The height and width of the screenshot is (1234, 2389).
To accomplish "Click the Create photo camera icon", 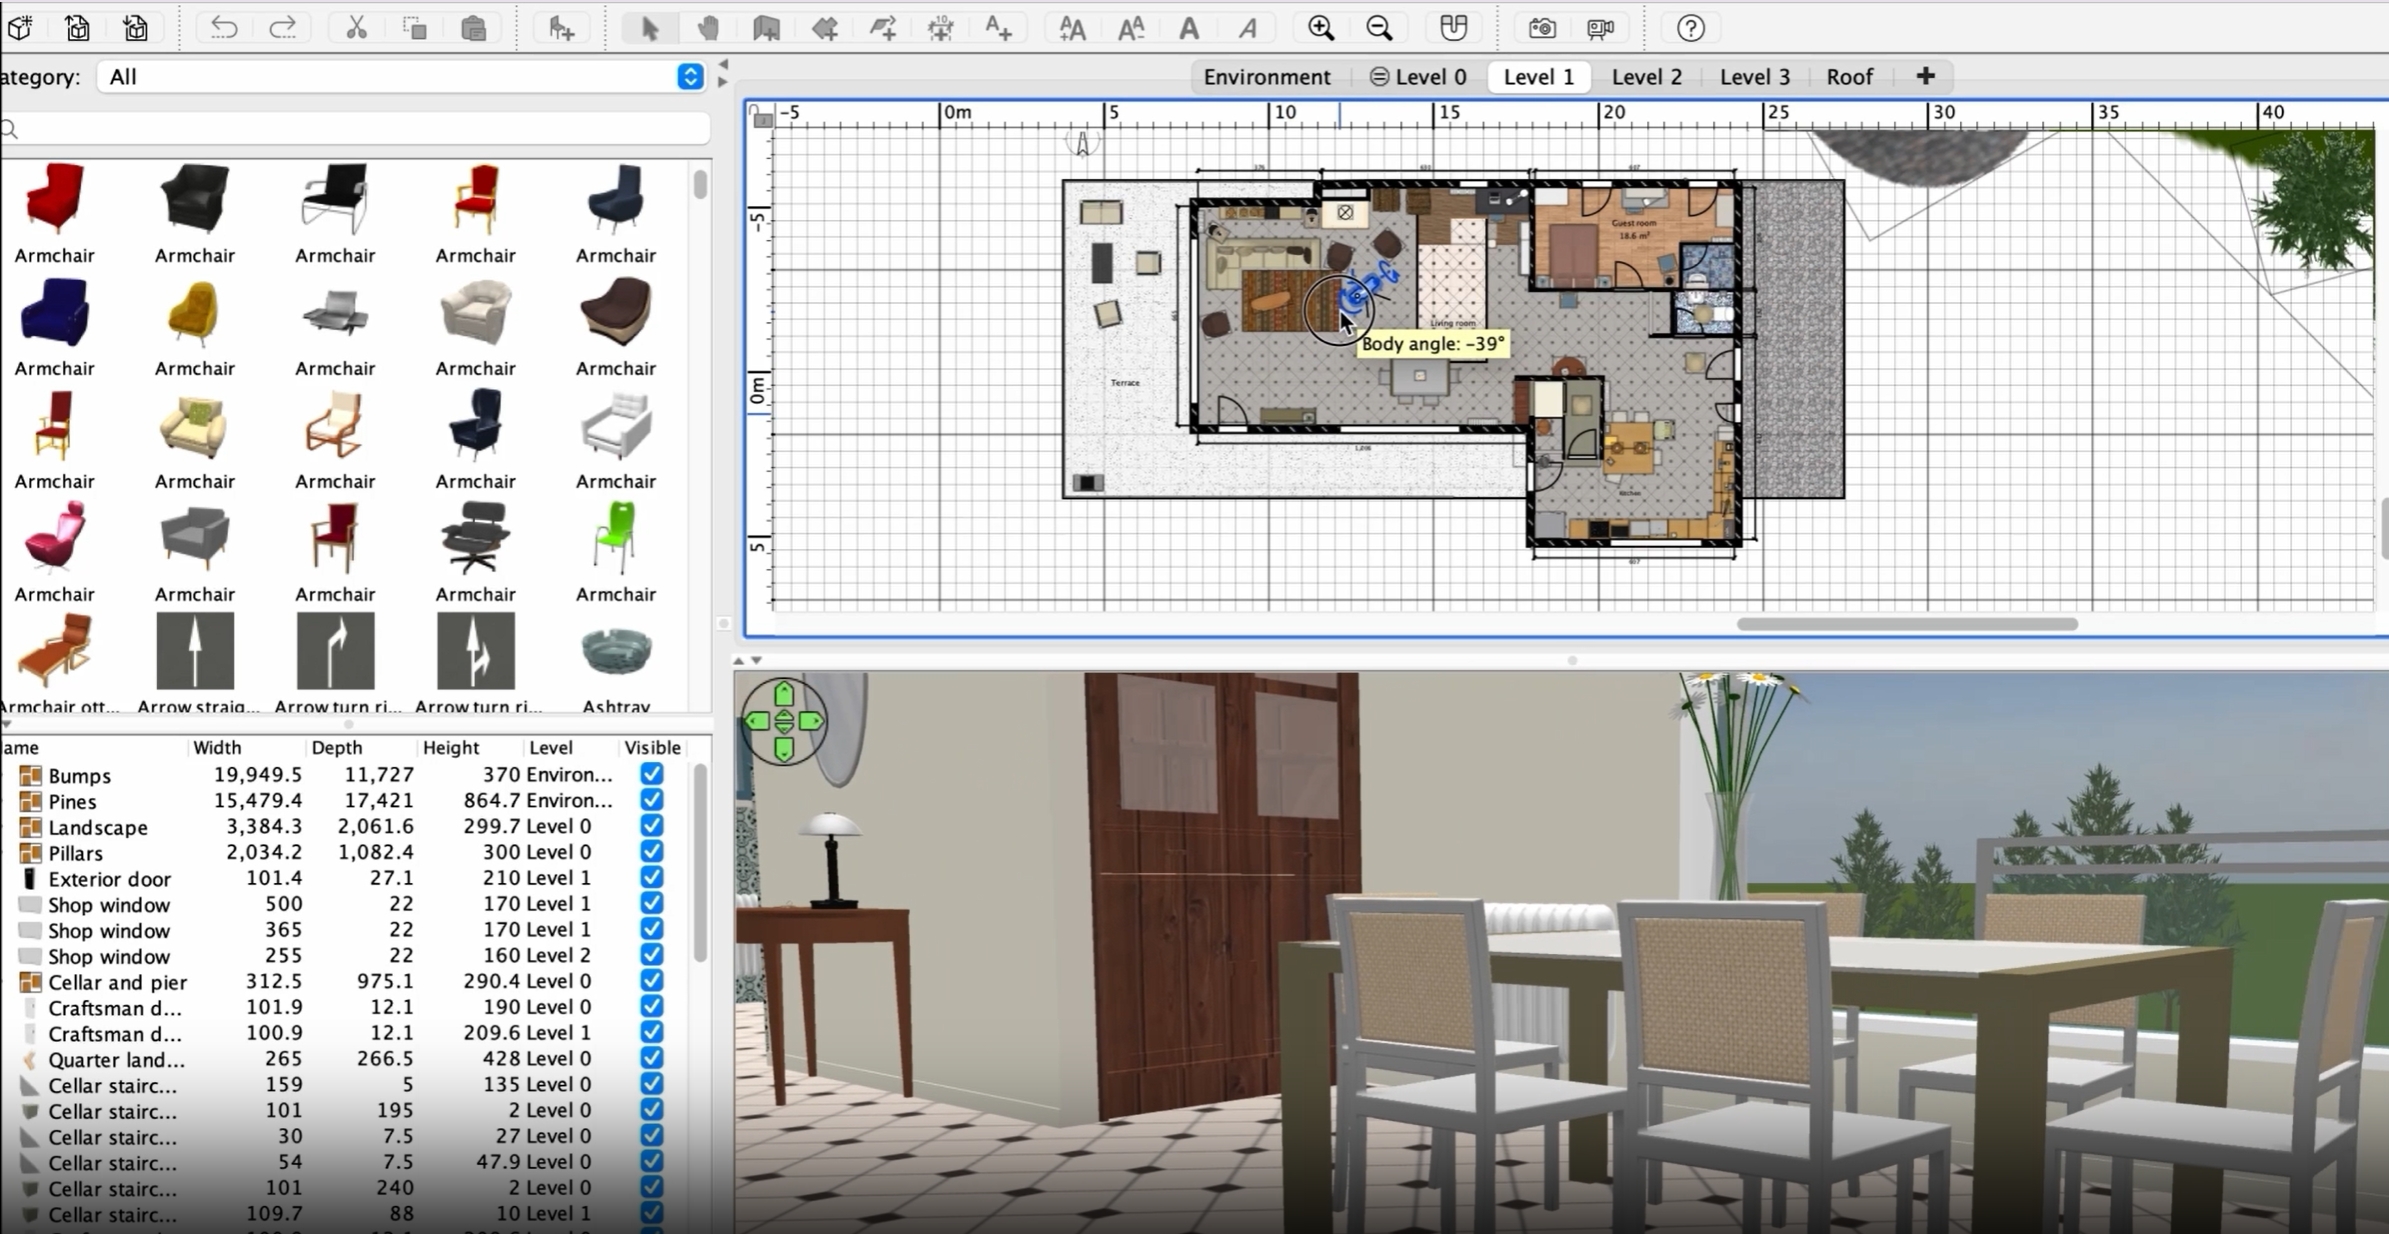I will click(1541, 28).
